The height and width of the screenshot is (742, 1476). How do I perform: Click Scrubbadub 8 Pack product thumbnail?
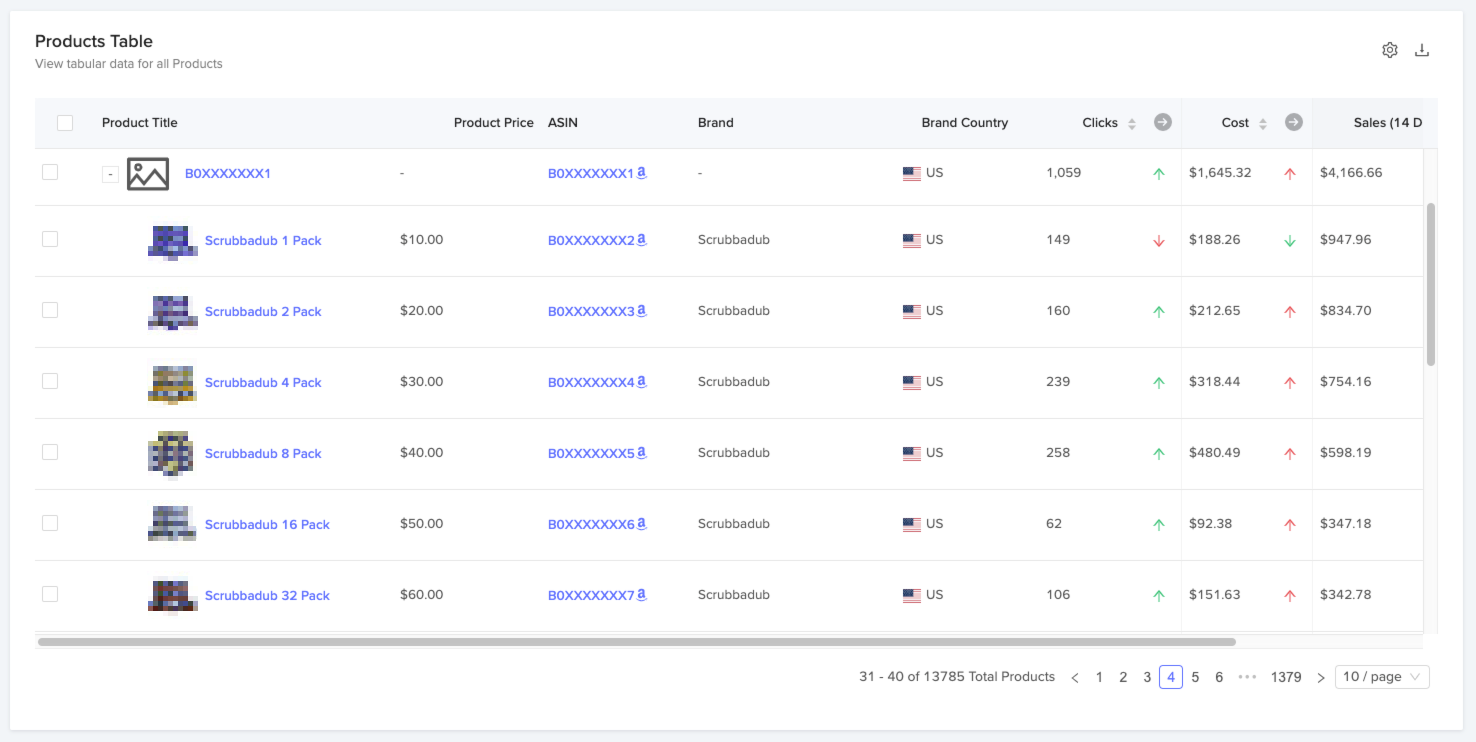(172, 453)
